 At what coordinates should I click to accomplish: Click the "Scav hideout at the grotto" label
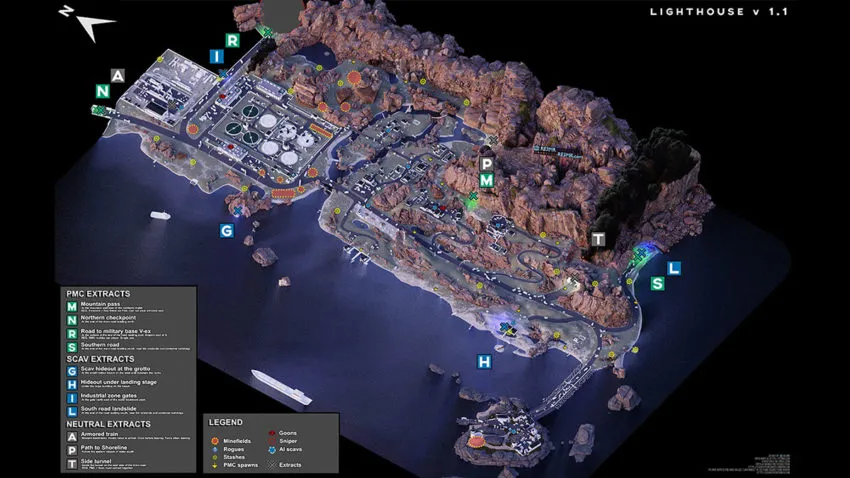click(115, 369)
